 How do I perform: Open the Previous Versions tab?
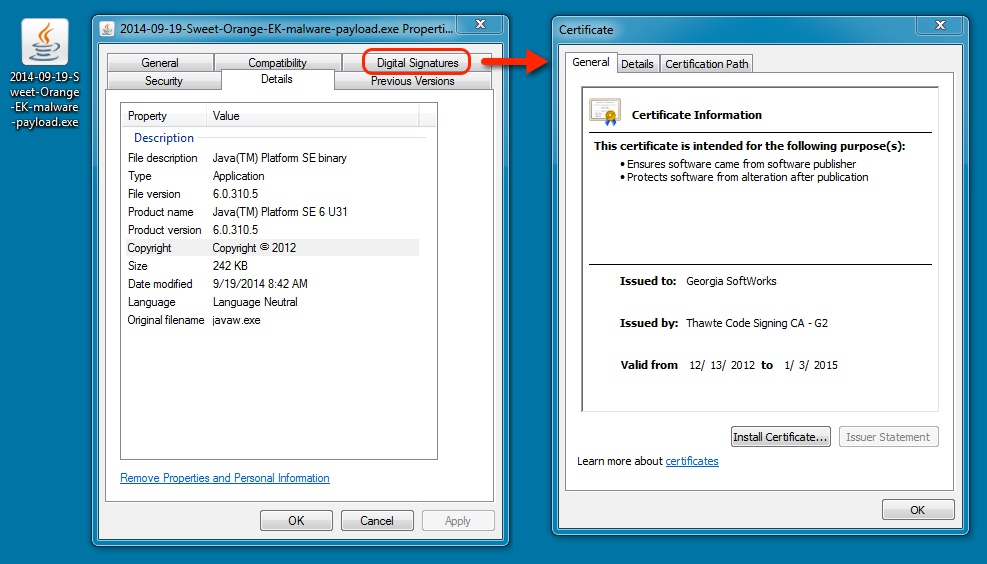(x=412, y=81)
